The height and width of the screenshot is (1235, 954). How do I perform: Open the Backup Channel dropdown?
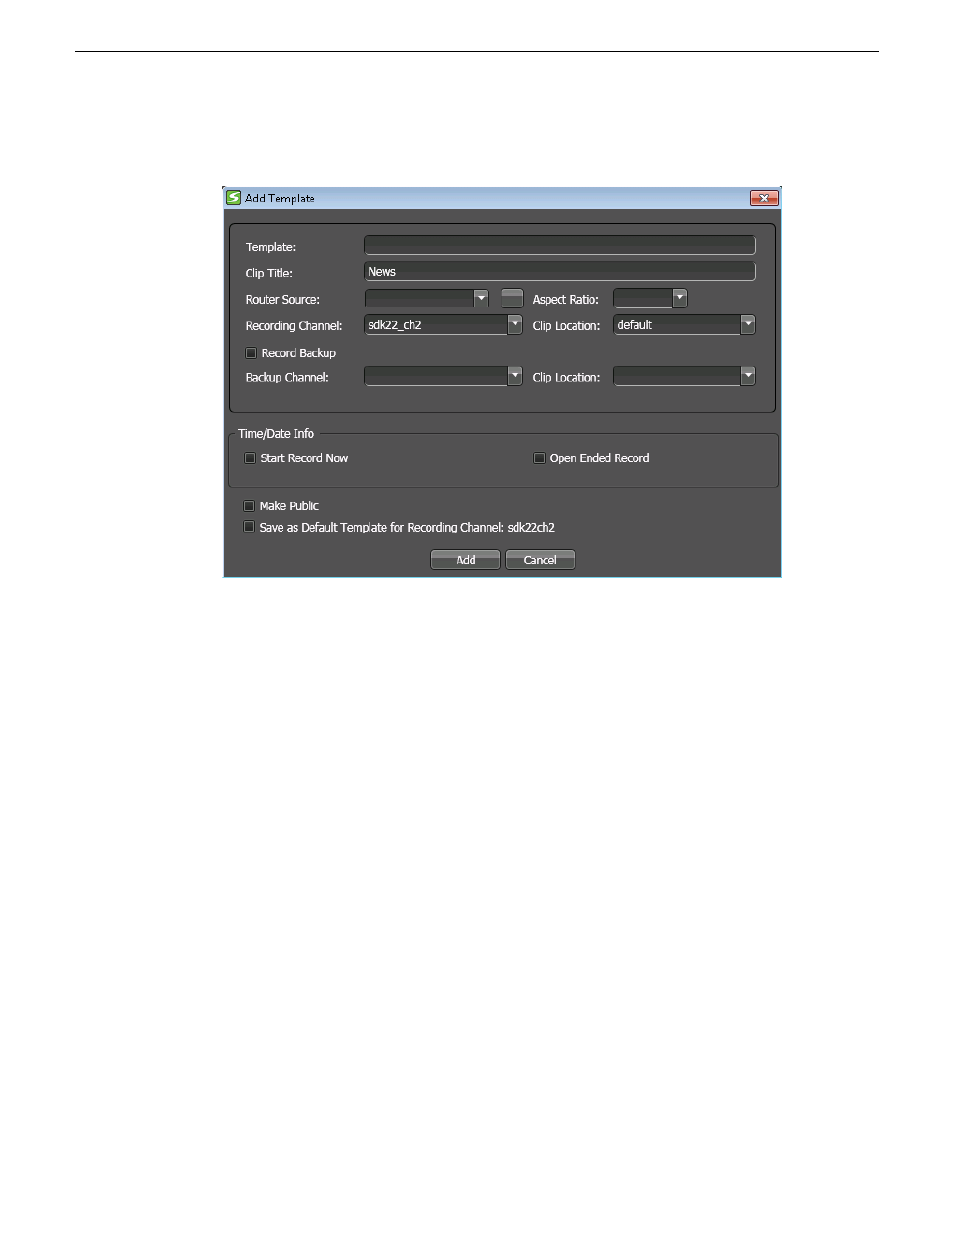515,376
